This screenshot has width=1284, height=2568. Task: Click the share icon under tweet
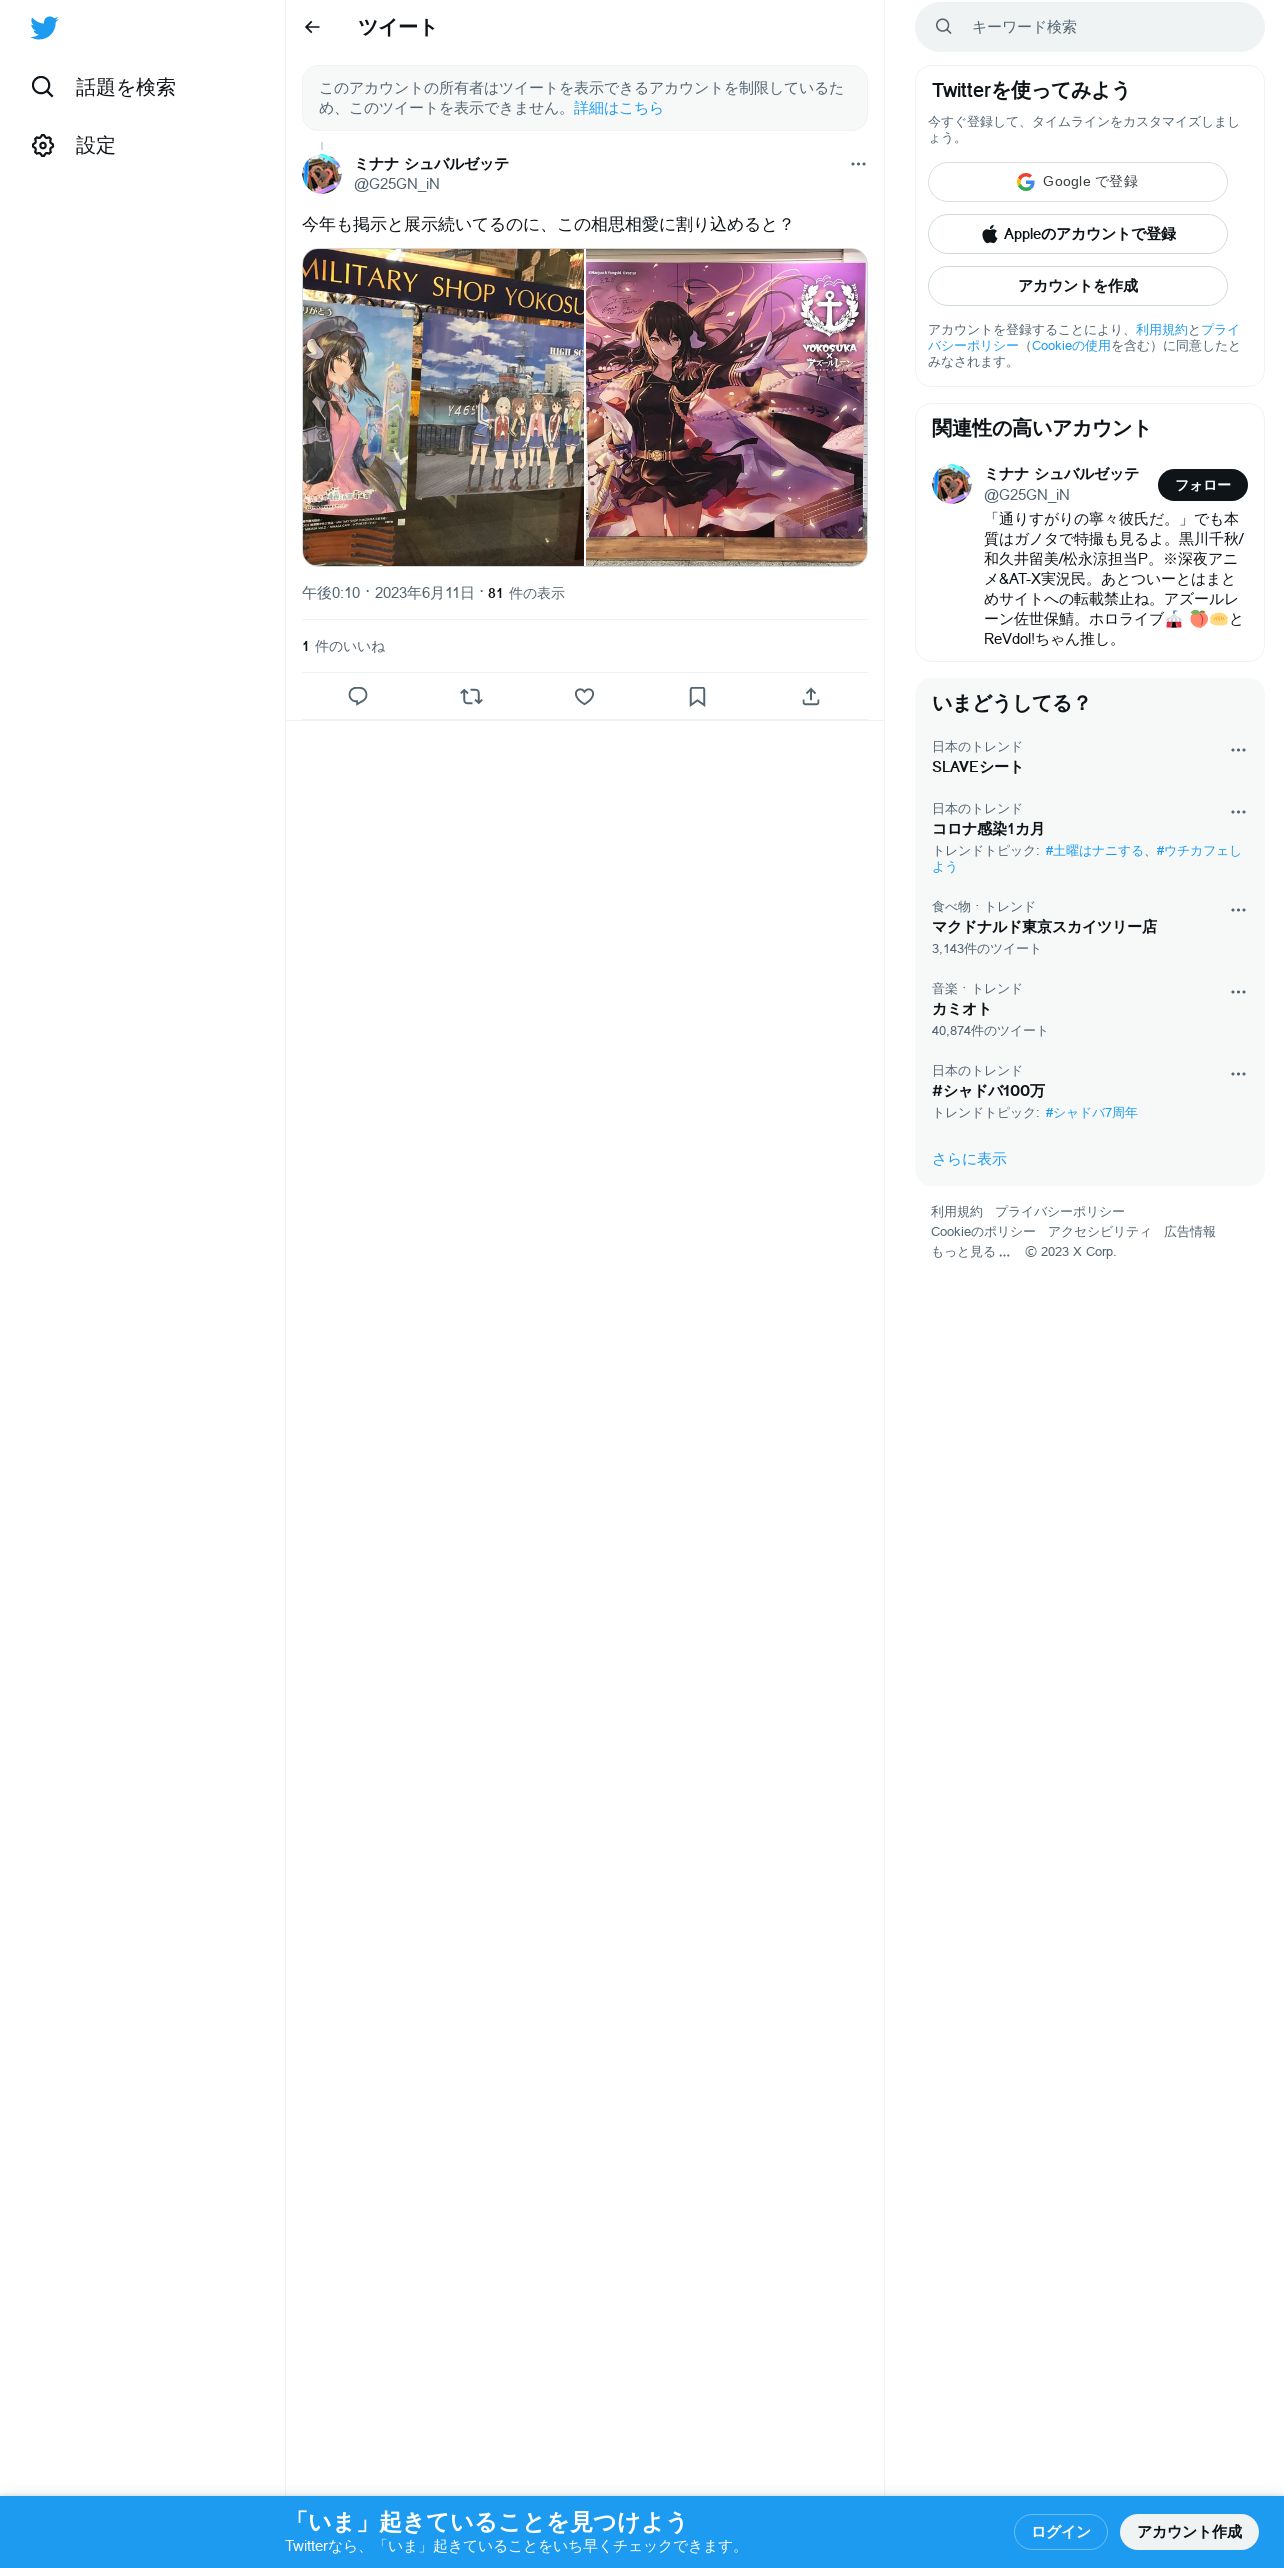[811, 696]
